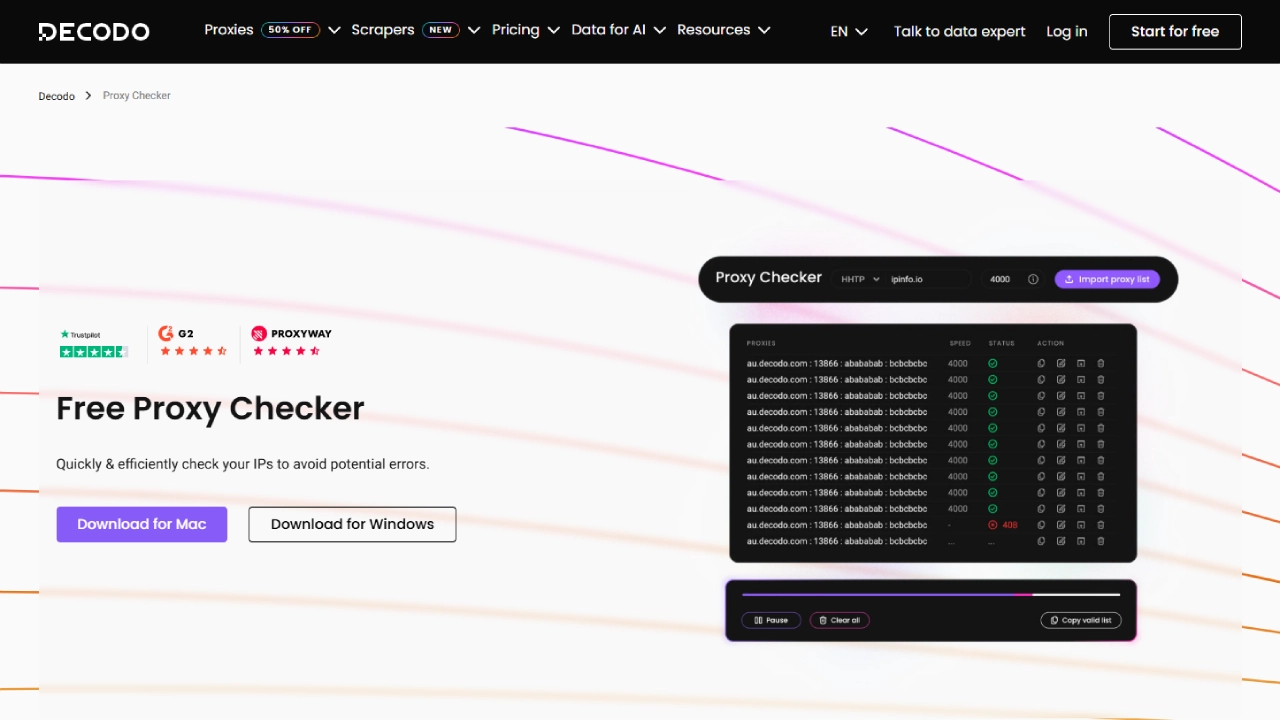Click the G2 rating badge

coord(193,342)
